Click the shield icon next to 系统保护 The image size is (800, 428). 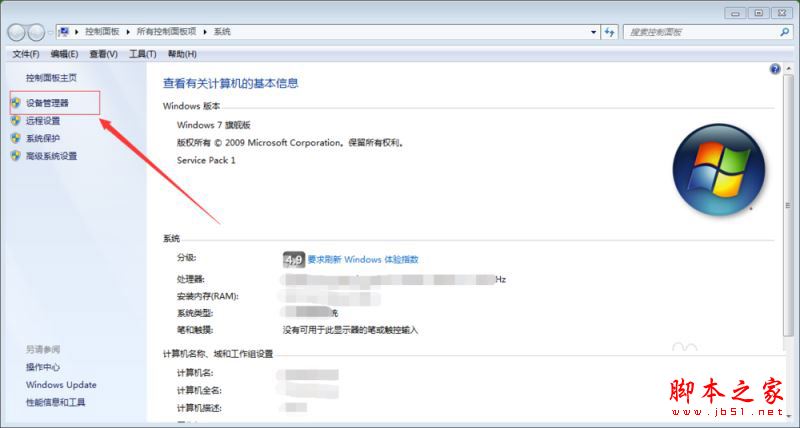16,138
